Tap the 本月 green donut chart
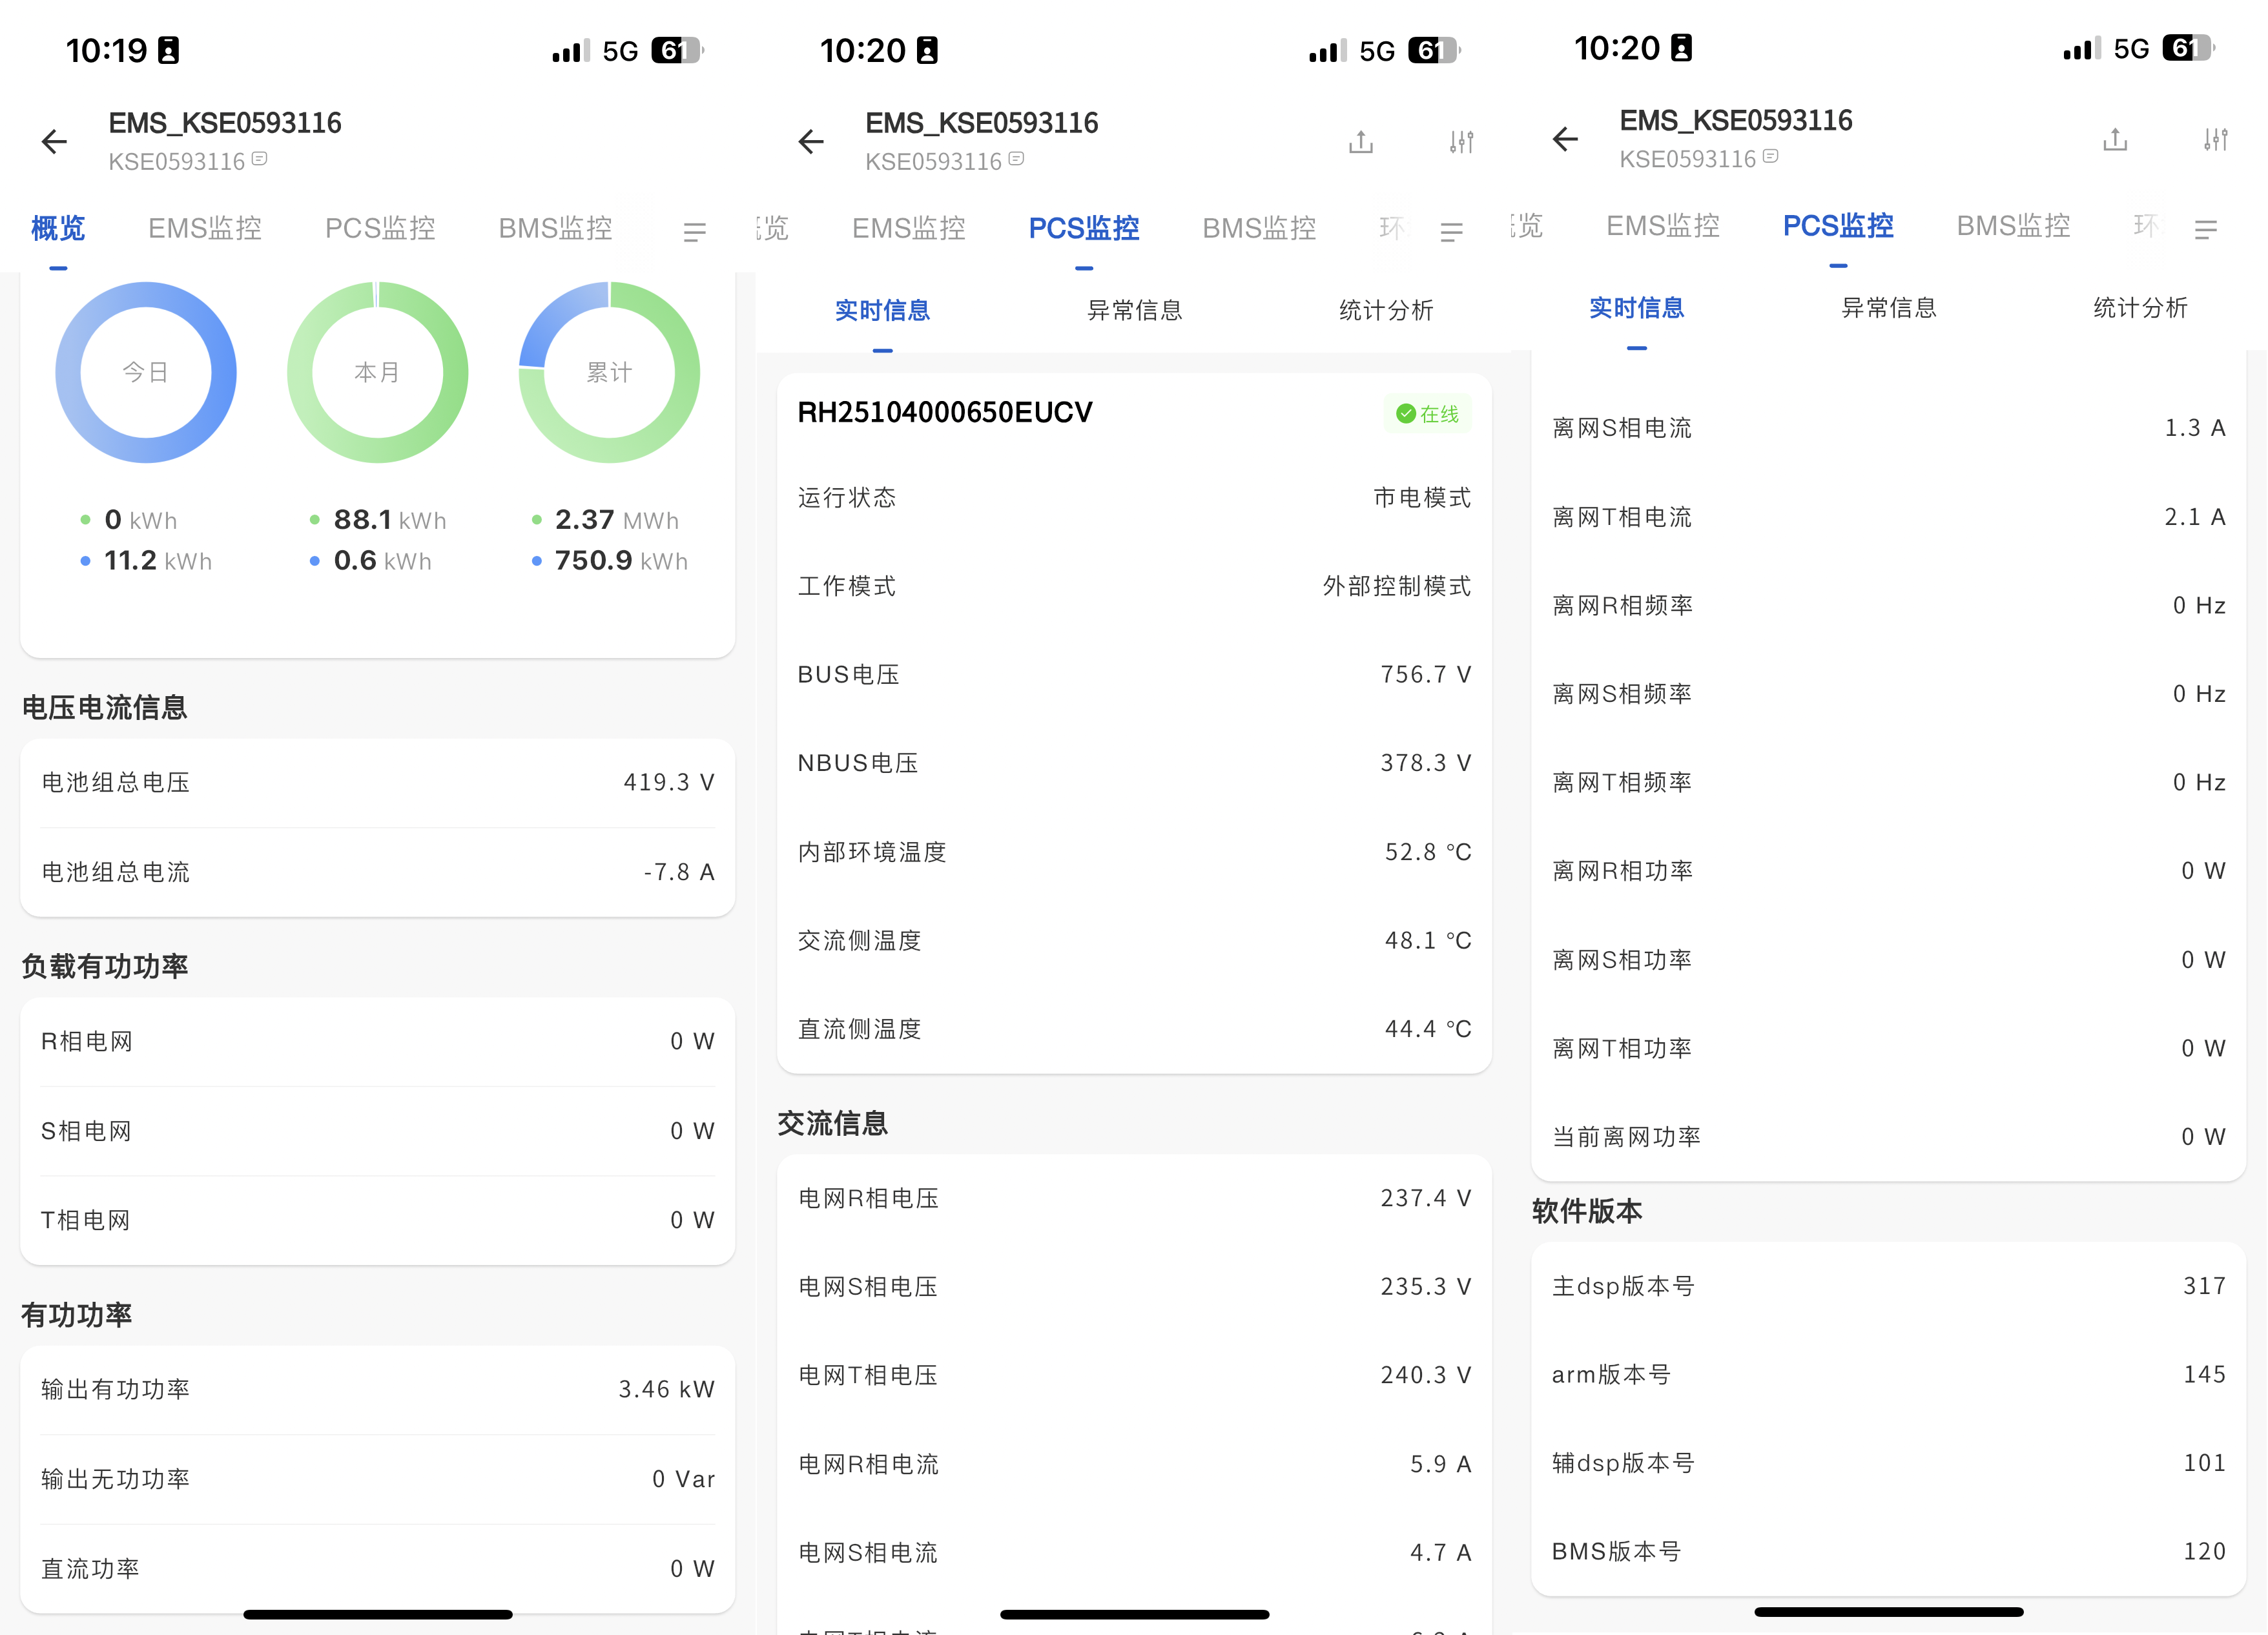 (377, 372)
